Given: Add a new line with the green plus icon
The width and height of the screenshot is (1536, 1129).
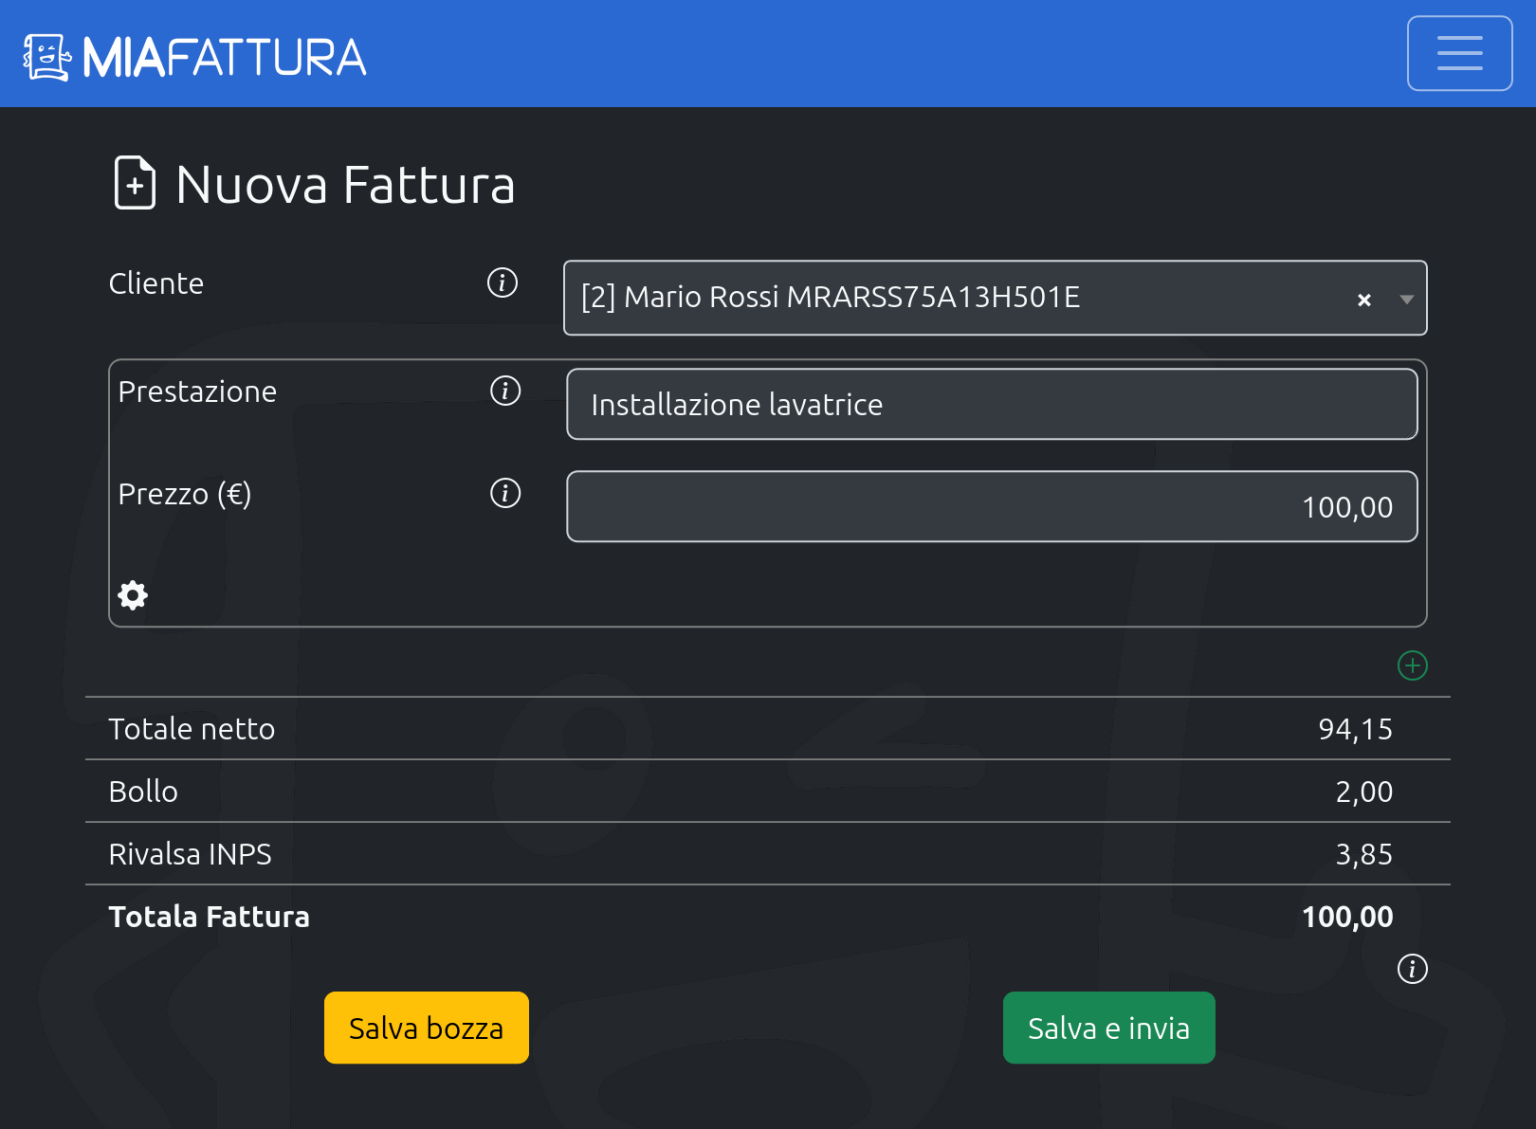Looking at the screenshot, I should pyautogui.click(x=1412, y=665).
